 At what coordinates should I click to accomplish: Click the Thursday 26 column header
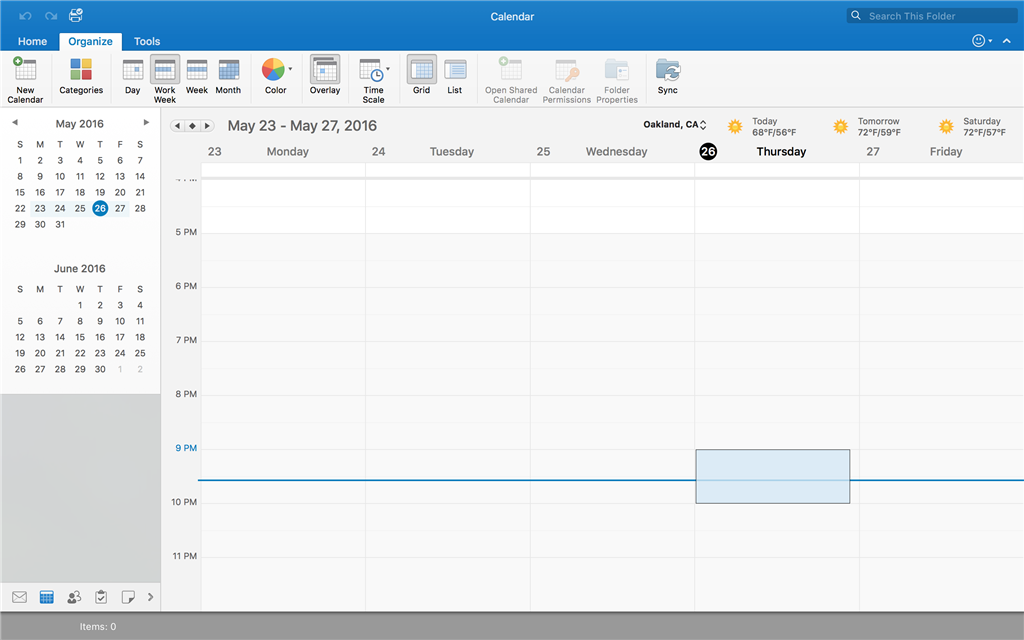tap(777, 152)
